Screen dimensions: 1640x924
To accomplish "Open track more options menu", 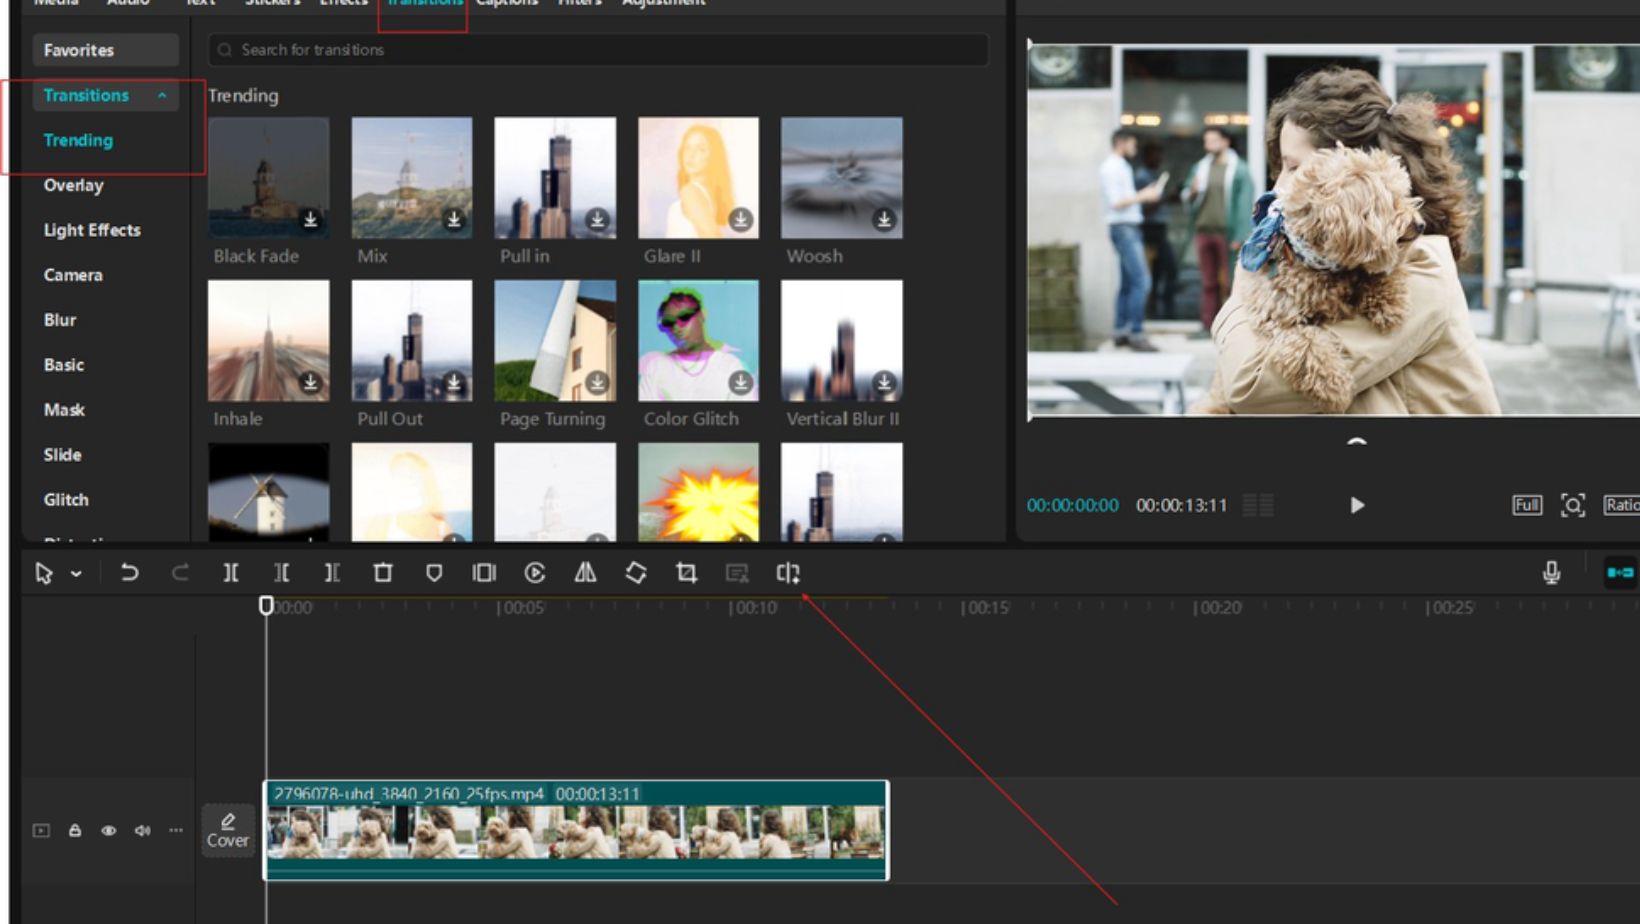I will pos(176,830).
